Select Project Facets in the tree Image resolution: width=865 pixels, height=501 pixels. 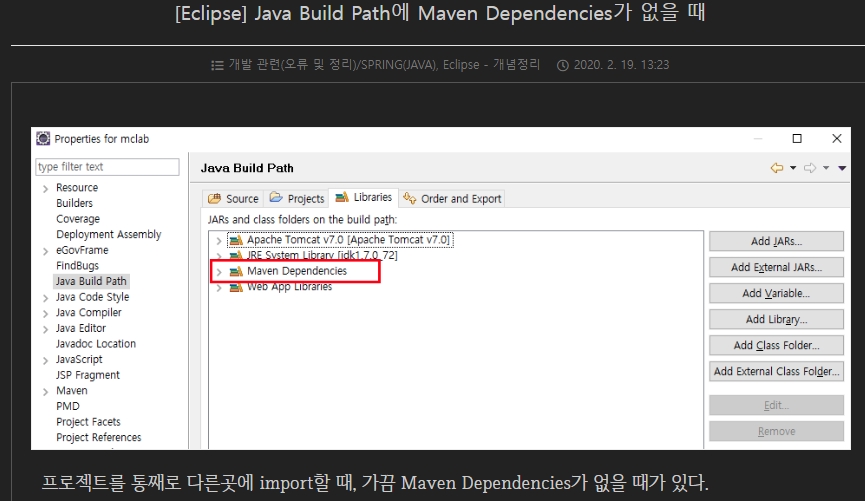coord(88,422)
